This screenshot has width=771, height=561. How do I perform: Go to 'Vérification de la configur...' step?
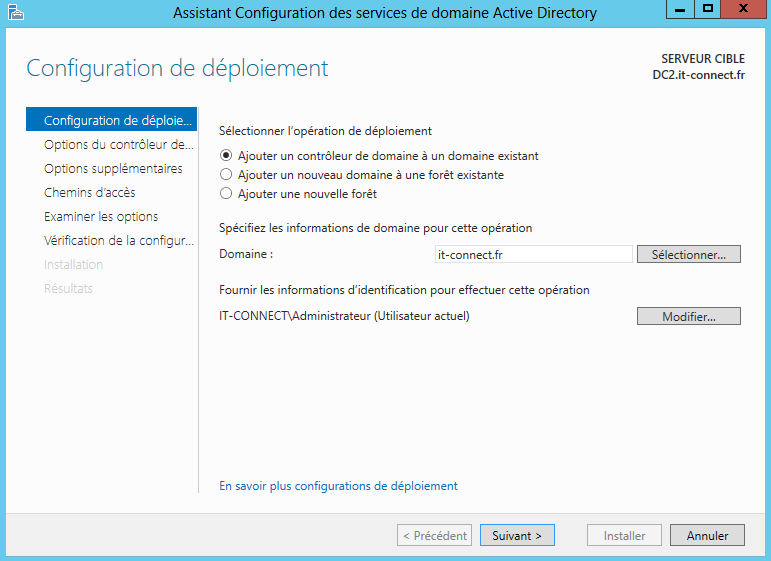(118, 241)
